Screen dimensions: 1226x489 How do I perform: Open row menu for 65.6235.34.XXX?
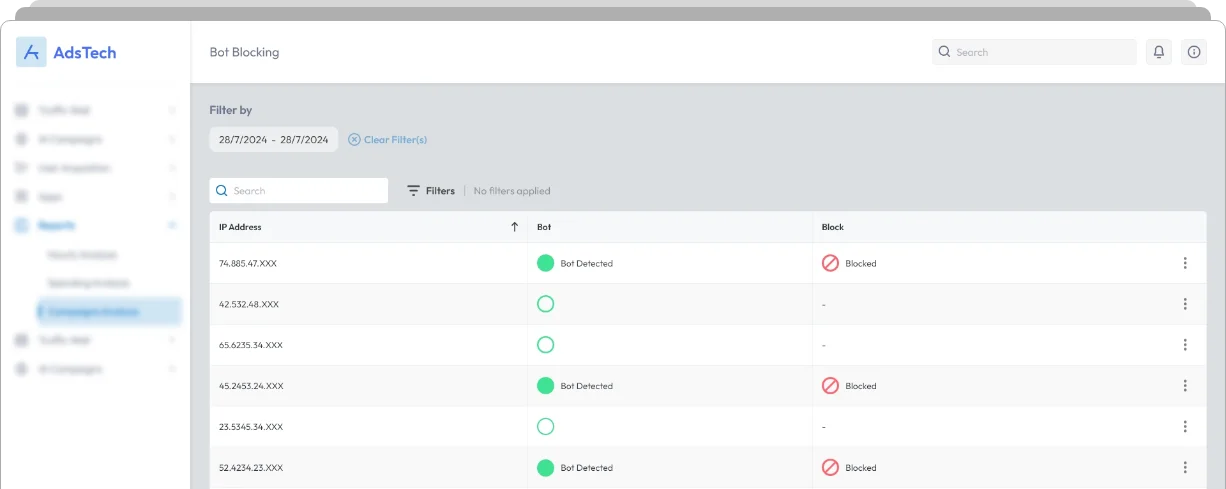point(1185,345)
